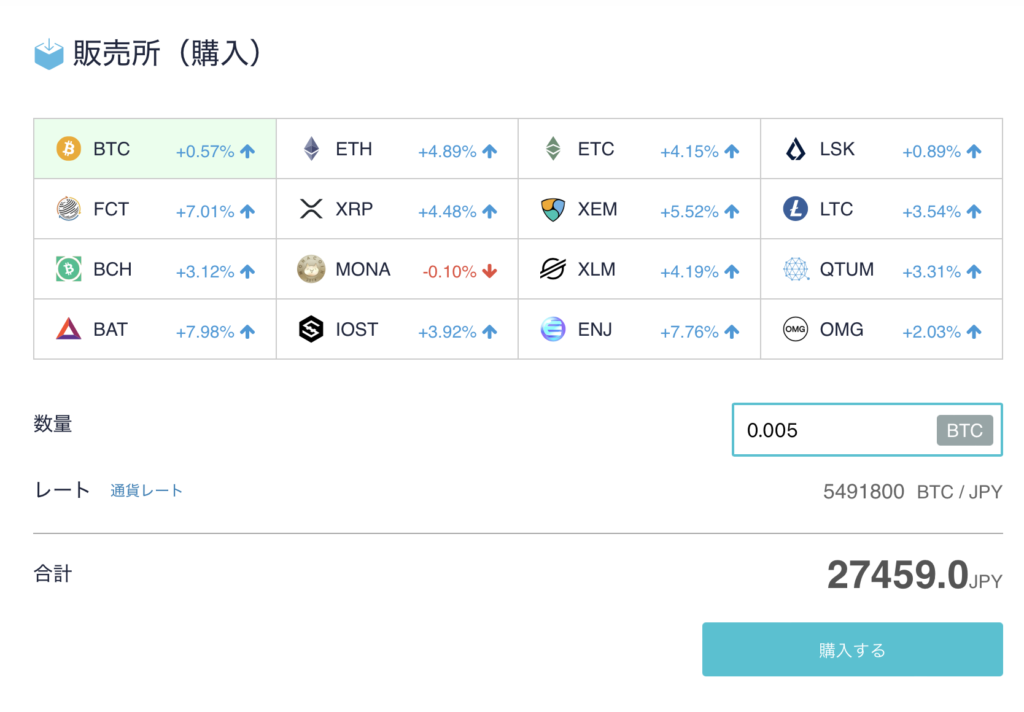Choose the MONA coin icon
Image resolution: width=1024 pixels, height=712 pixels.
311,269
